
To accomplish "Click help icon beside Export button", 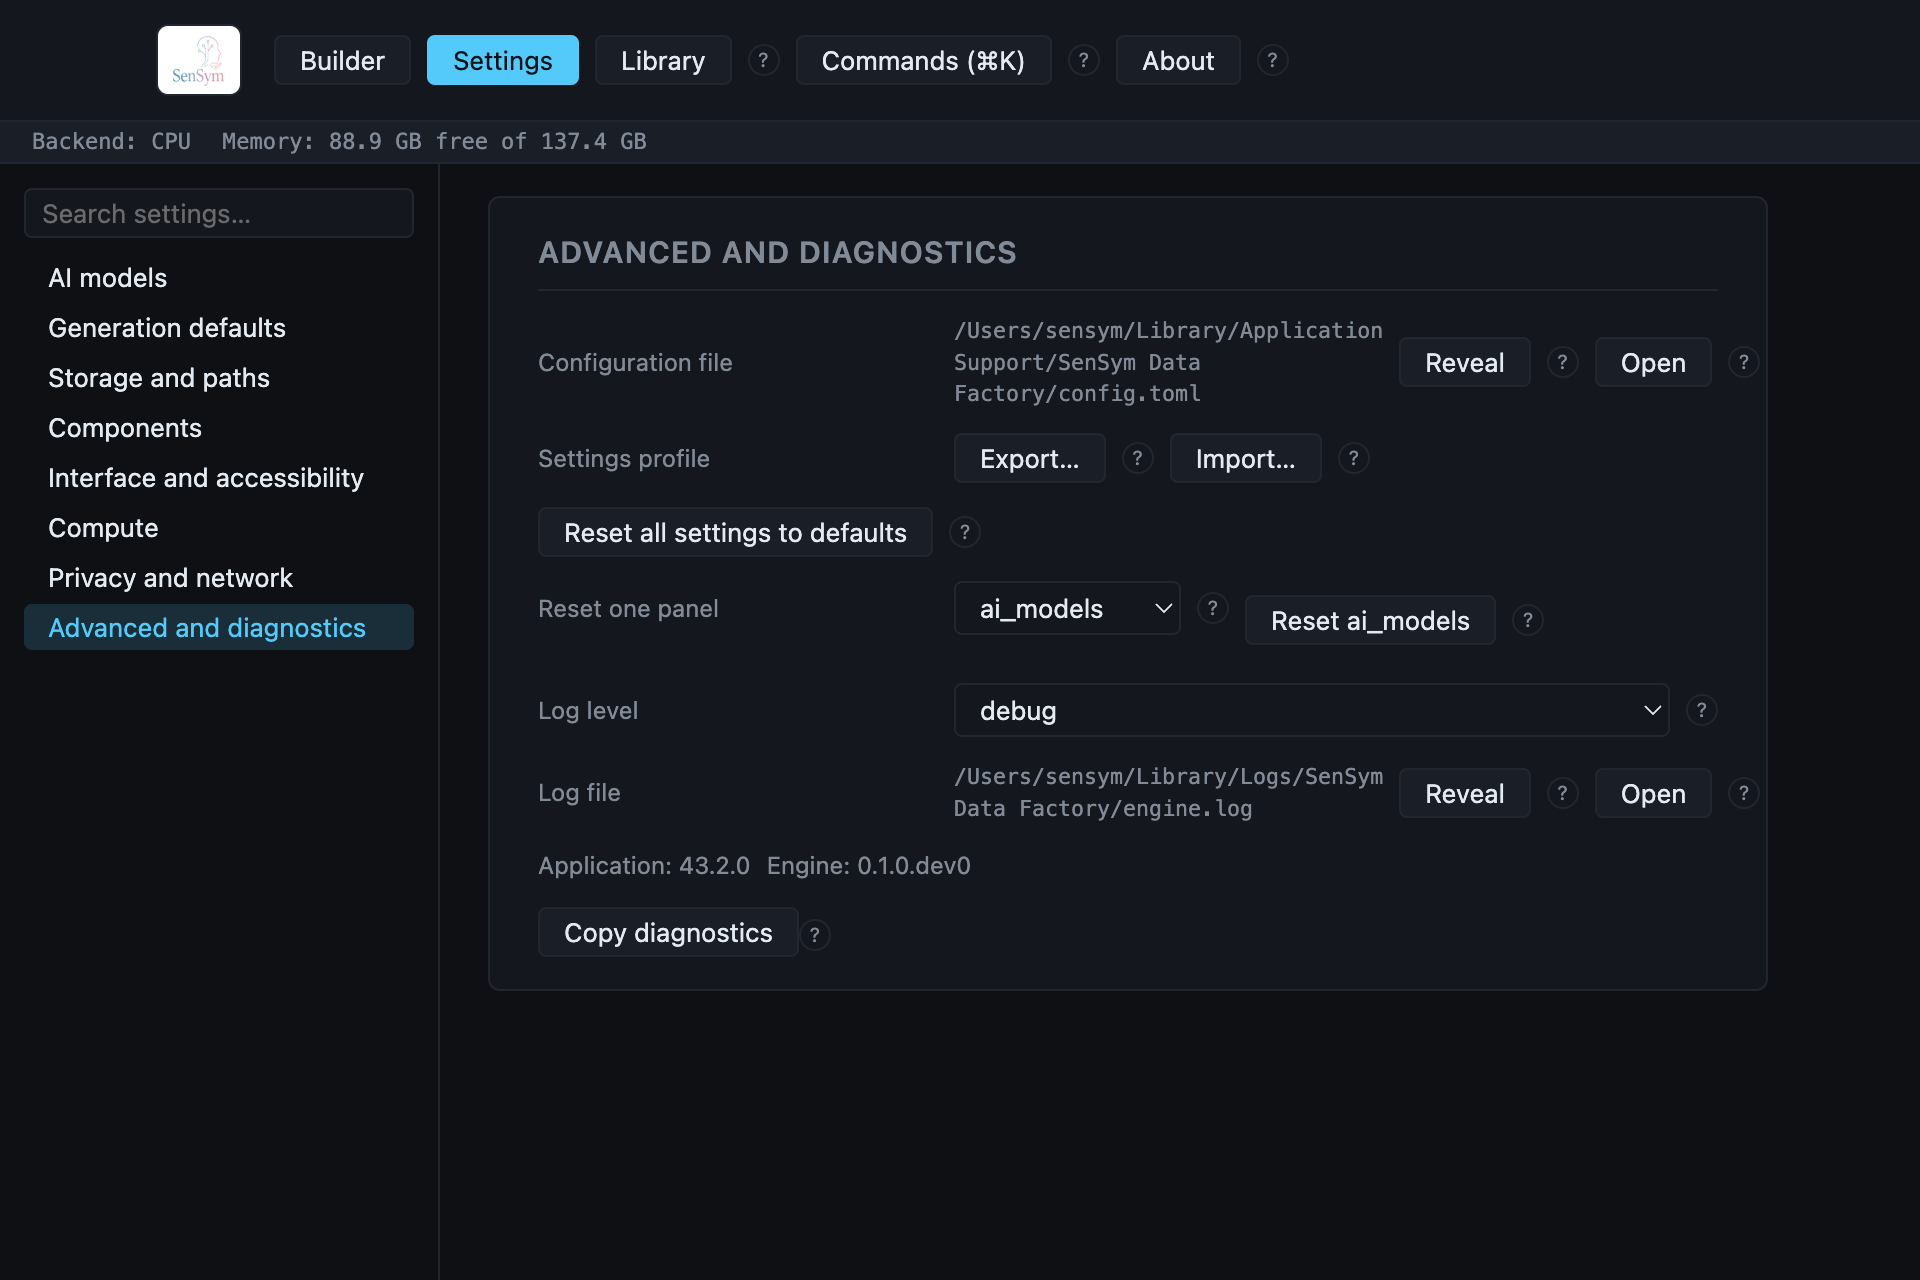I will click(x=1138, y=458).
